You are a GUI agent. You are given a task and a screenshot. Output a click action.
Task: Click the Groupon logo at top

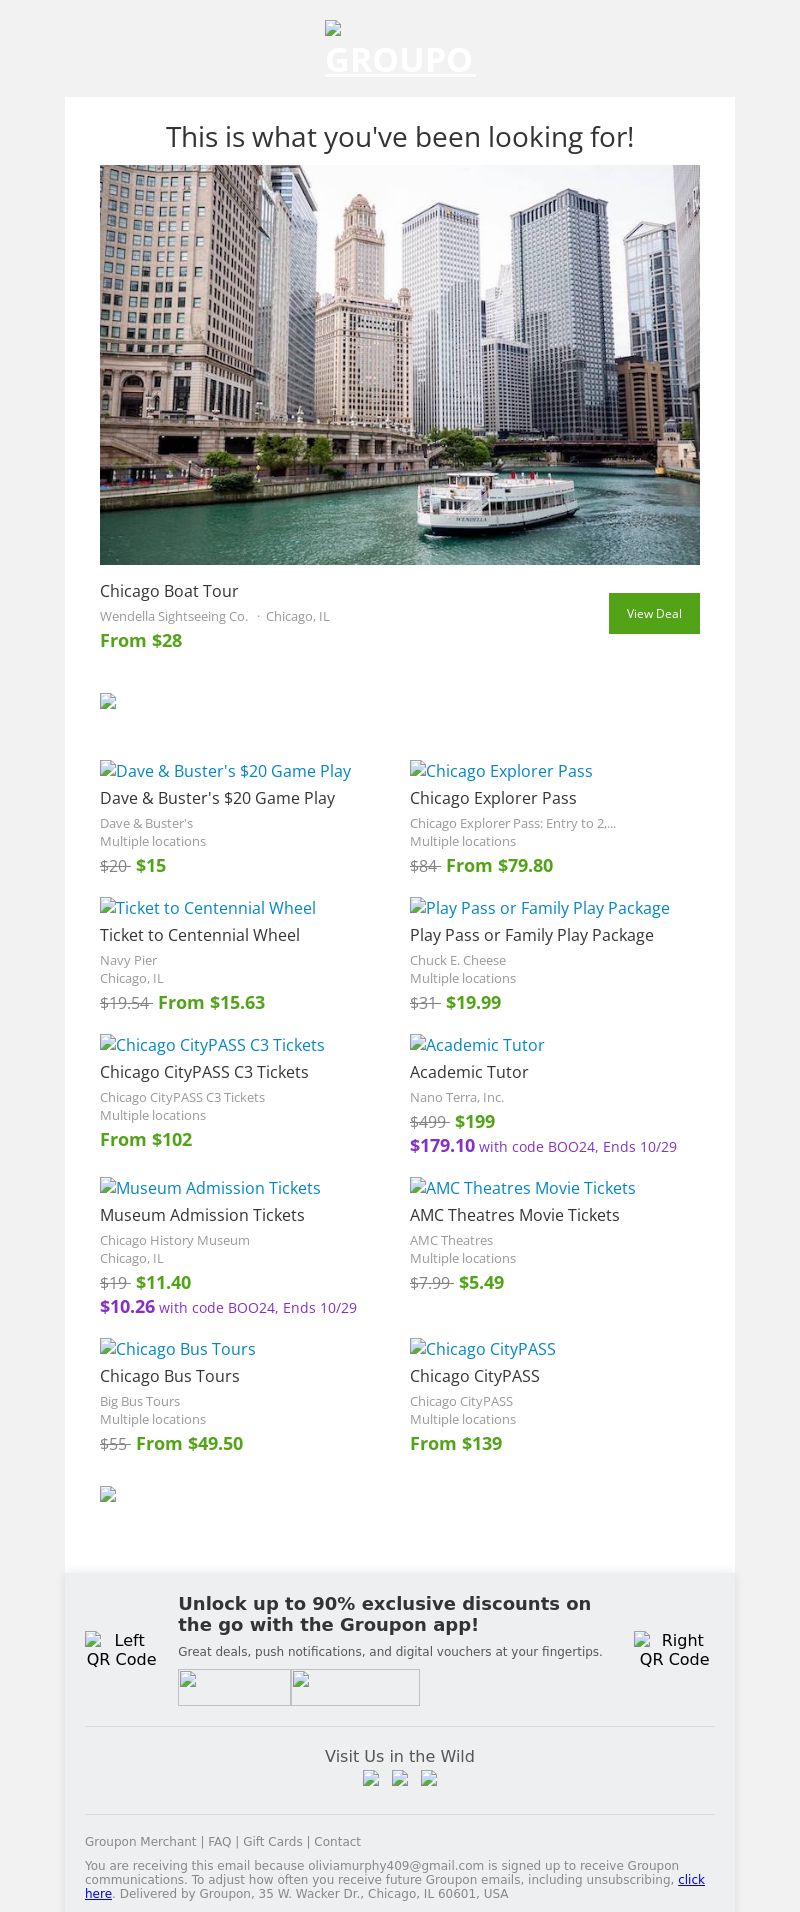click(400, 50)
